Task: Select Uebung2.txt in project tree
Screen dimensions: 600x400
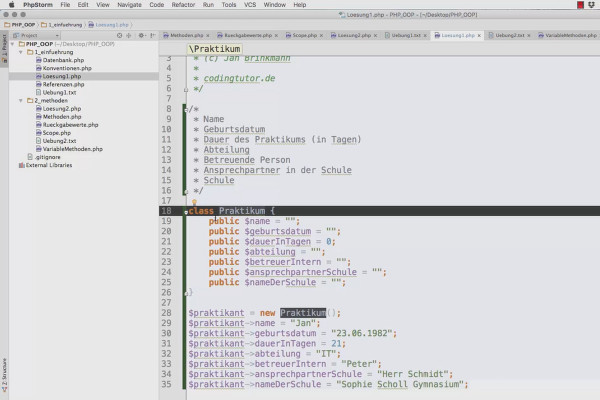Action: [x=59, y=141]
